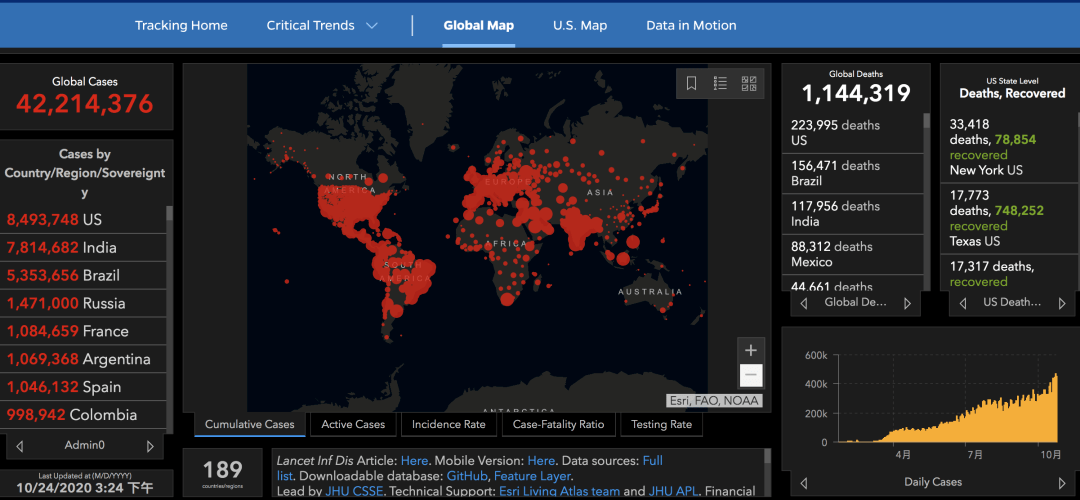Select Argentina in the cases list

[x=83, y=360]
